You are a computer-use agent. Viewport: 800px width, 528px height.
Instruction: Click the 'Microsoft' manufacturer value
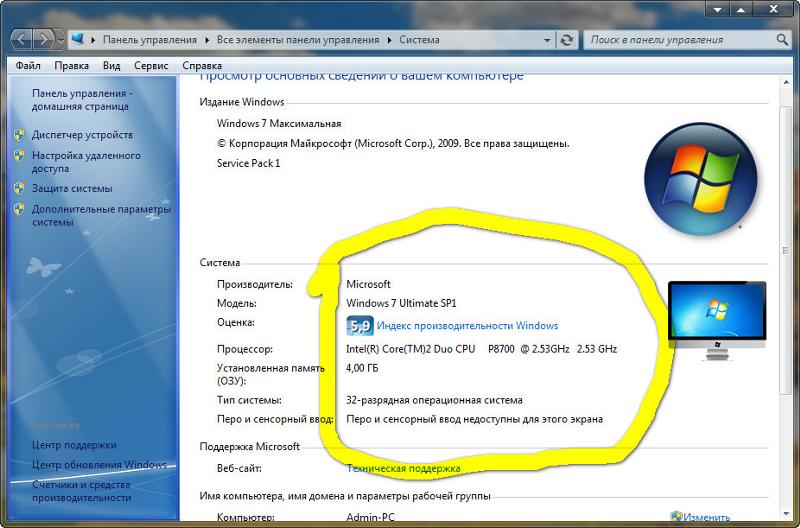tap(368, 284)
